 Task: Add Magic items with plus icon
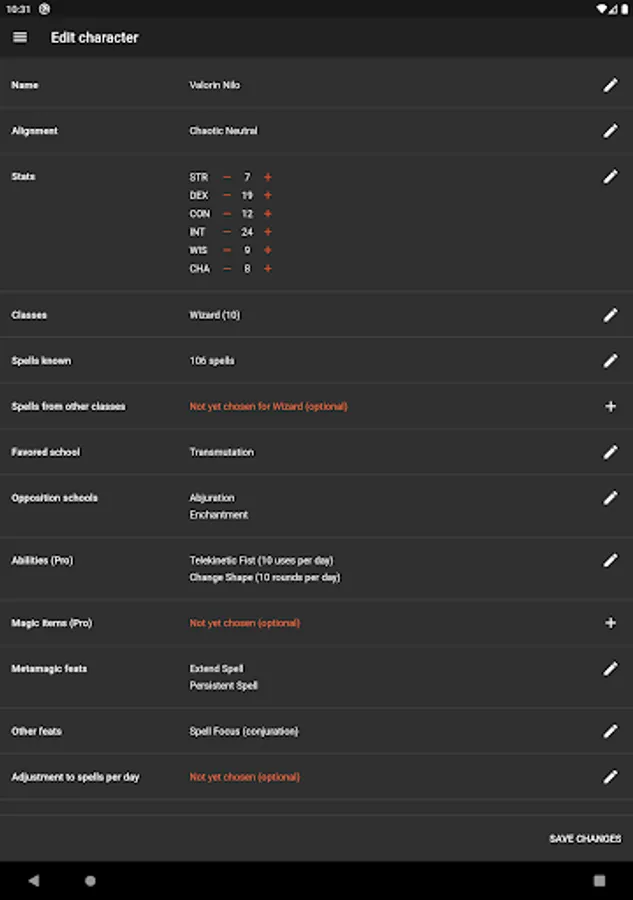(610, 623)
